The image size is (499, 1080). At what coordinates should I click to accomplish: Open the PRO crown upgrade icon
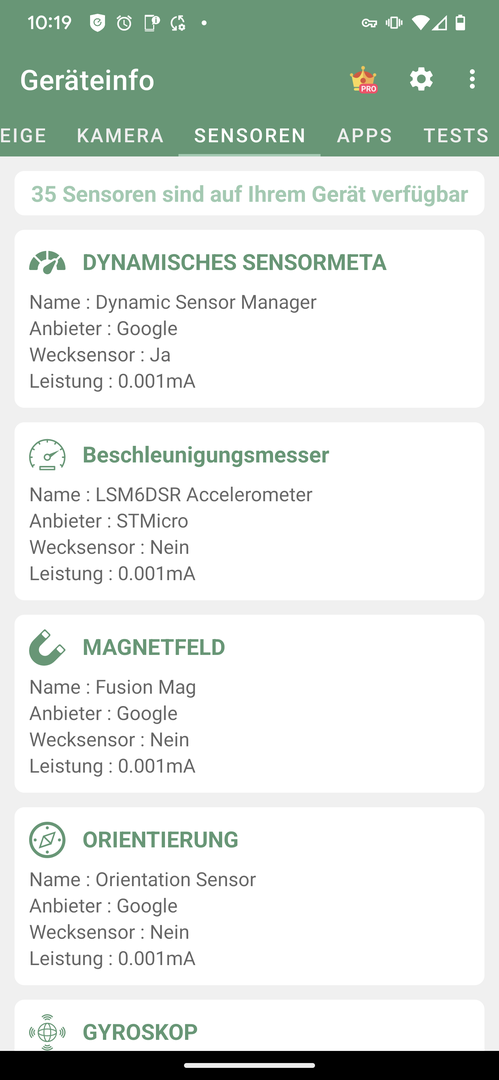(363, 80)
